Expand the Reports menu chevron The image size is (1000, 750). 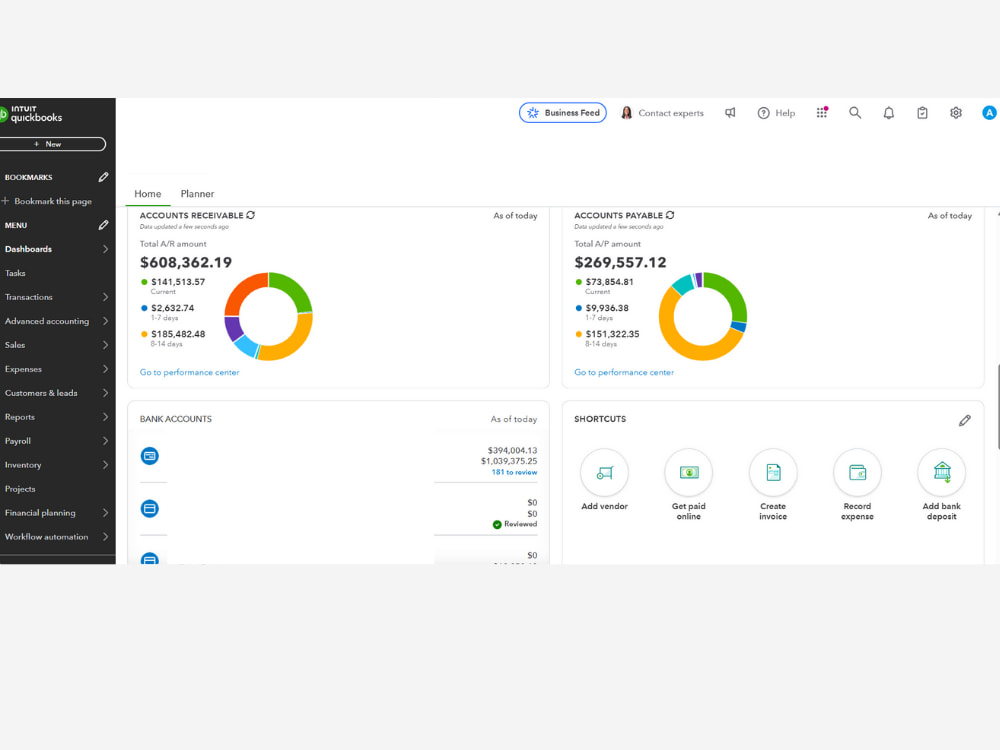[105, 417]
